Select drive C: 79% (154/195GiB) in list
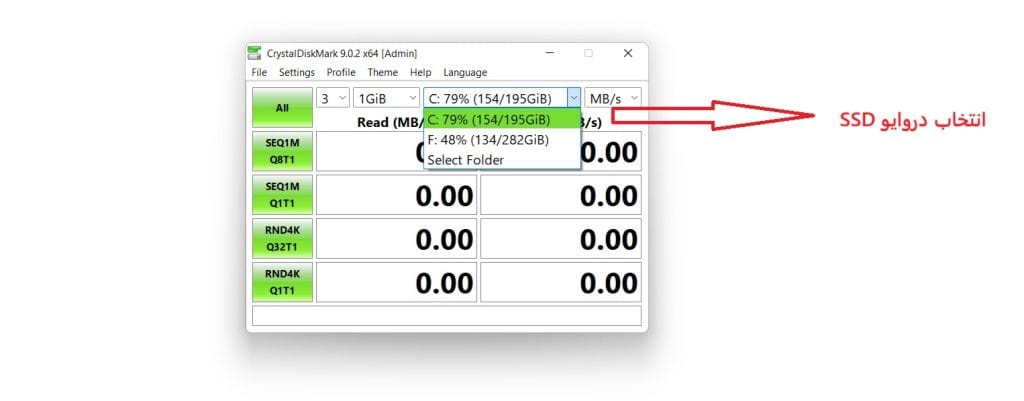 [x=502, y=120]
